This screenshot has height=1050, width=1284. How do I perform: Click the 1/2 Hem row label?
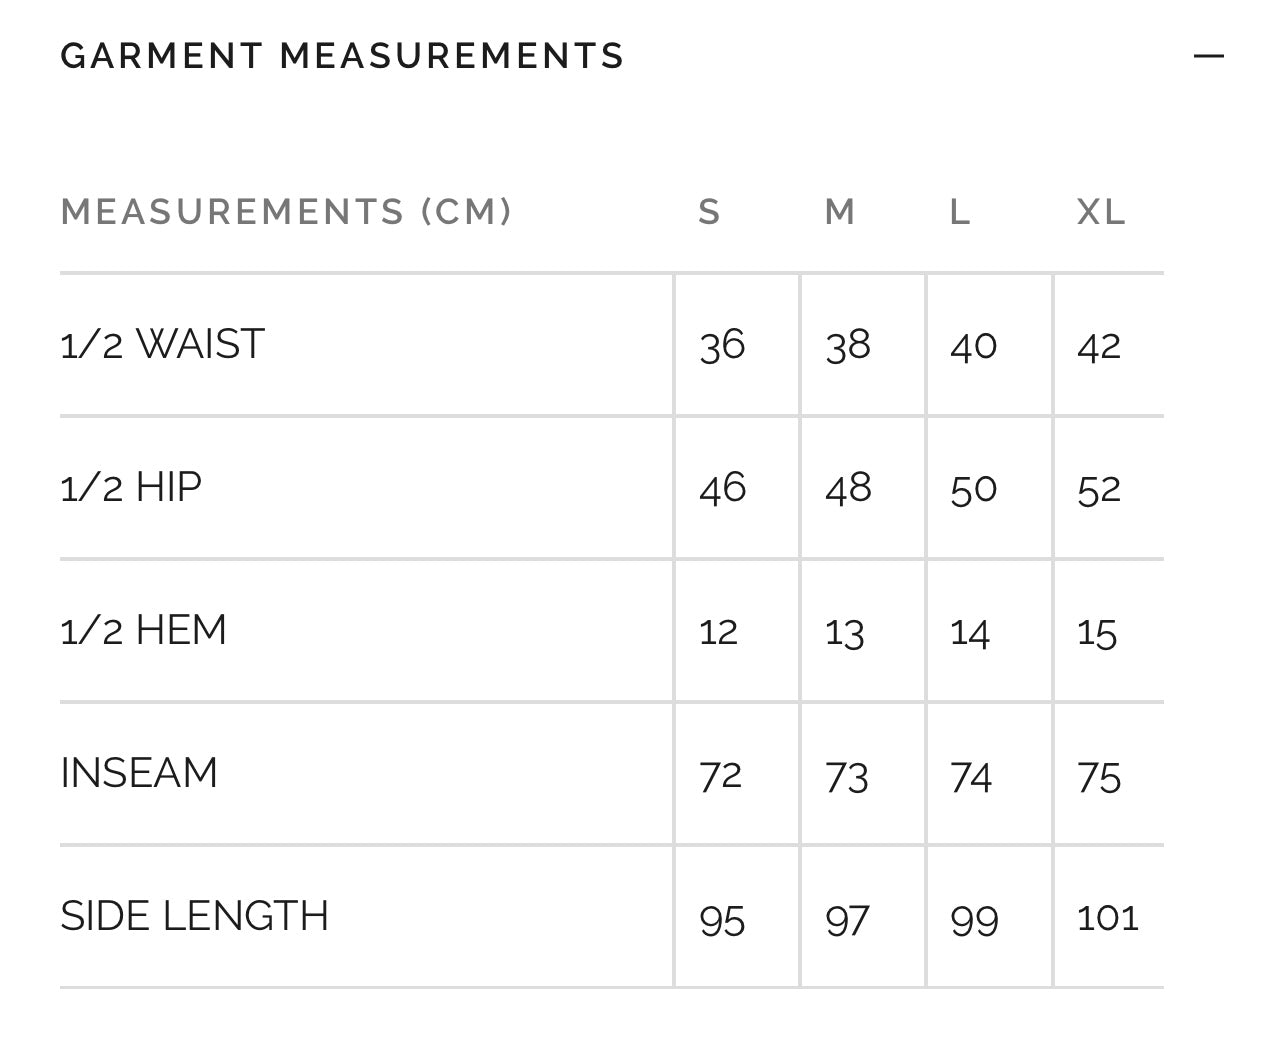point(143,630)
